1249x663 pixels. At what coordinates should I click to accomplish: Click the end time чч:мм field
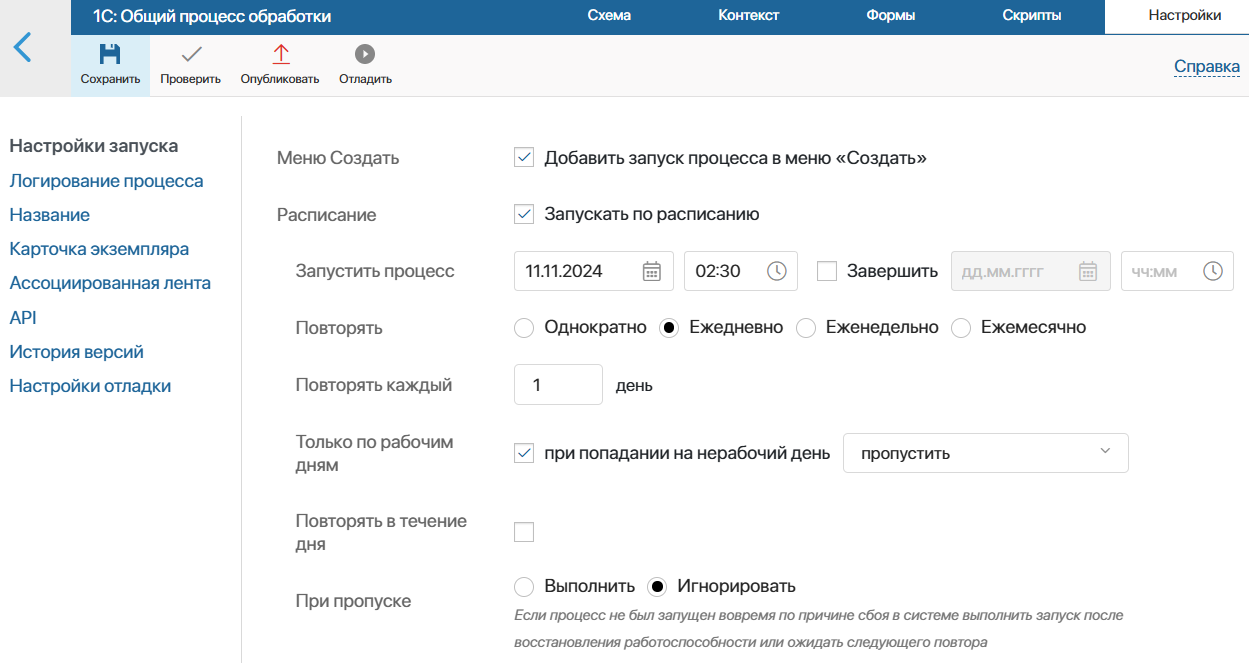[x=1177, y=271]
